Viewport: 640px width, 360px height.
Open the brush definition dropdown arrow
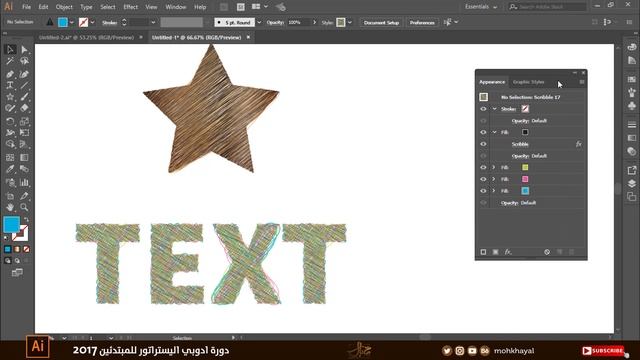tap(259, 22)
